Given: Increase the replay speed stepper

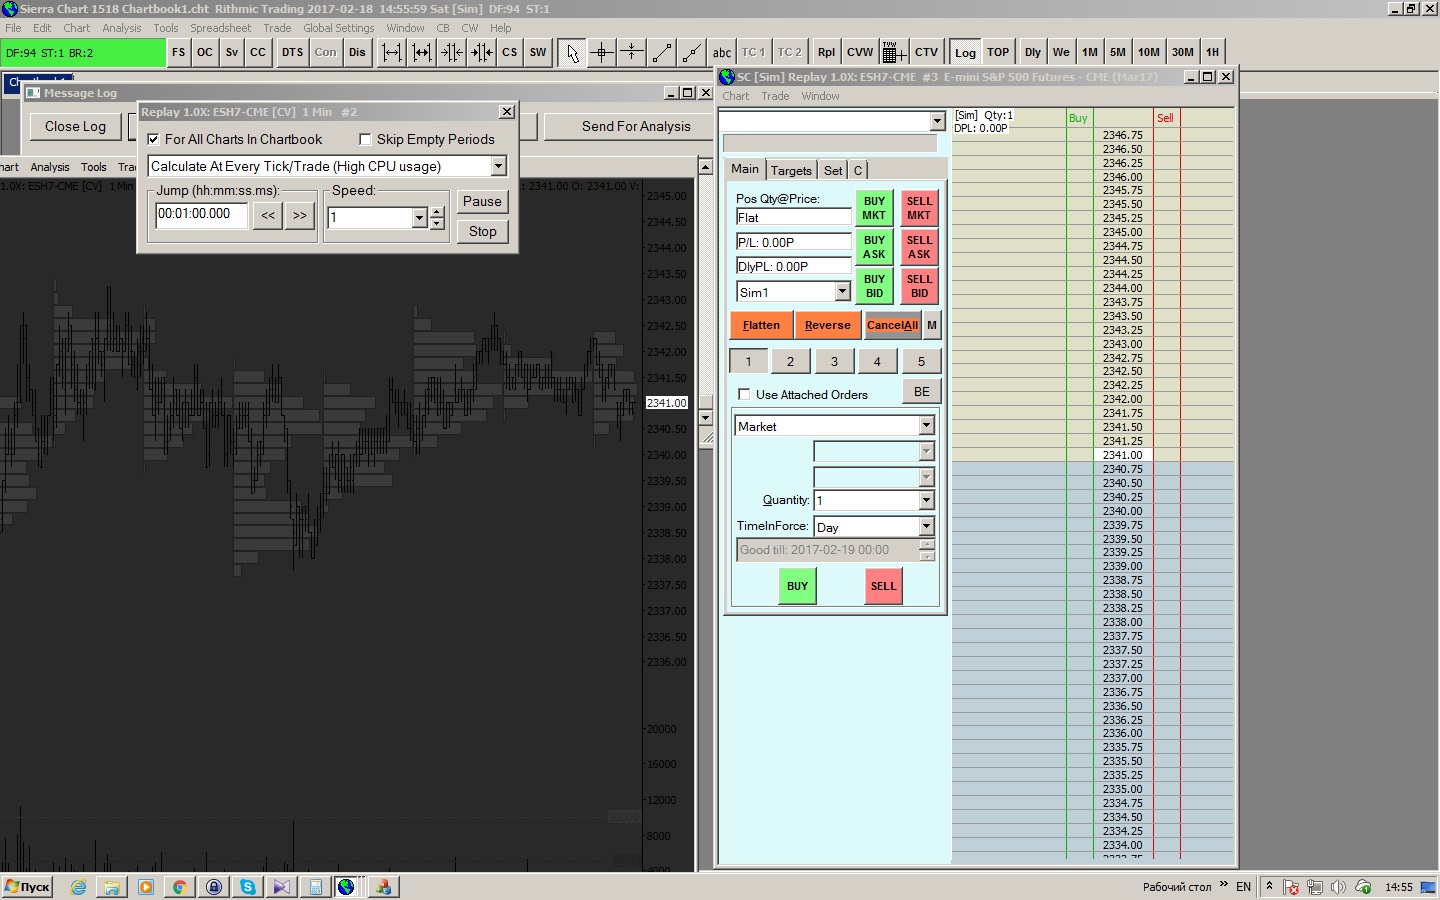Looking at the screenshot, I should (437, 212).
